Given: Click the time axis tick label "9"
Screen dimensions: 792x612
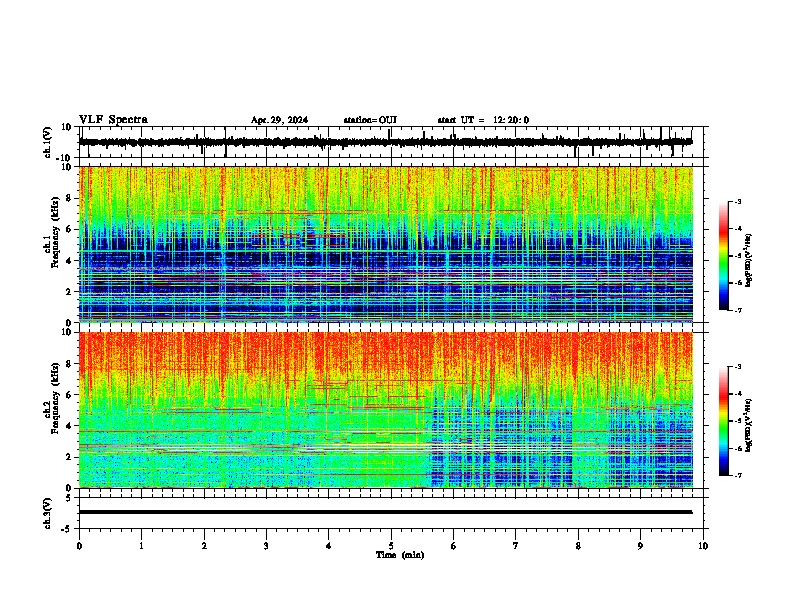Looking at the screenshot, I should click(640, 546).
